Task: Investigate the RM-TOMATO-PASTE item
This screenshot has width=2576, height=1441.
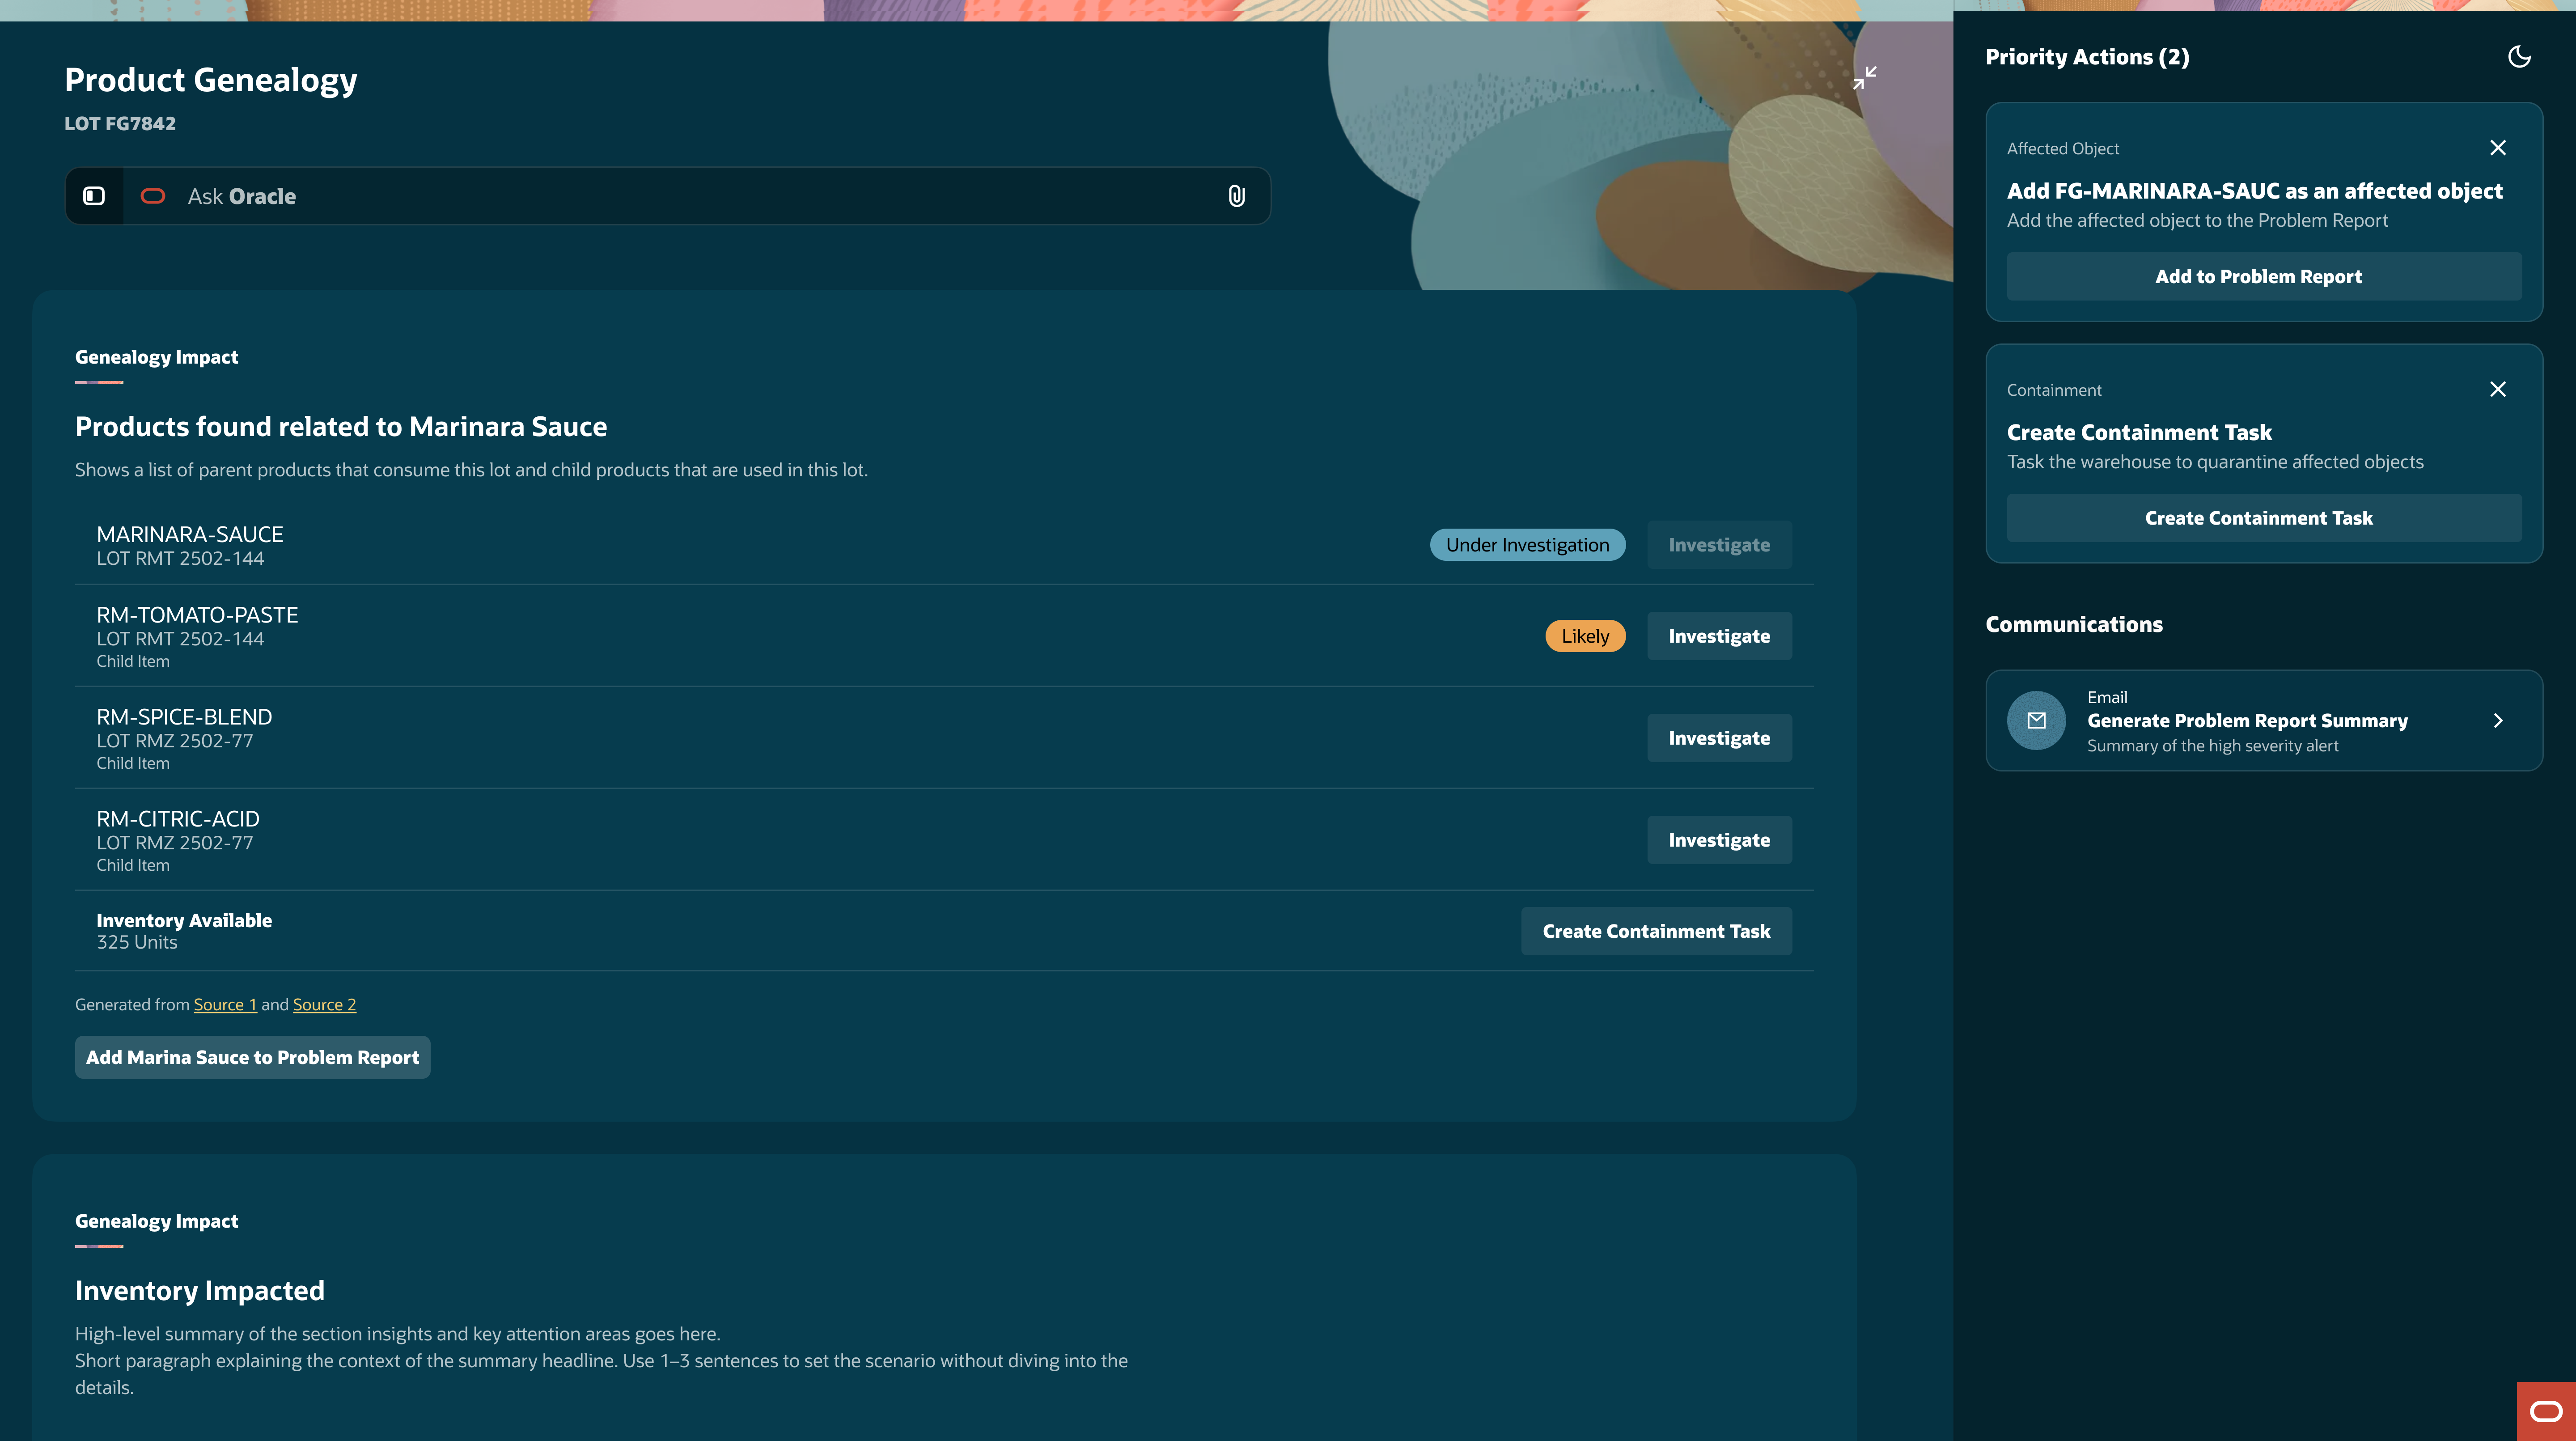Action: [1719, 636]
